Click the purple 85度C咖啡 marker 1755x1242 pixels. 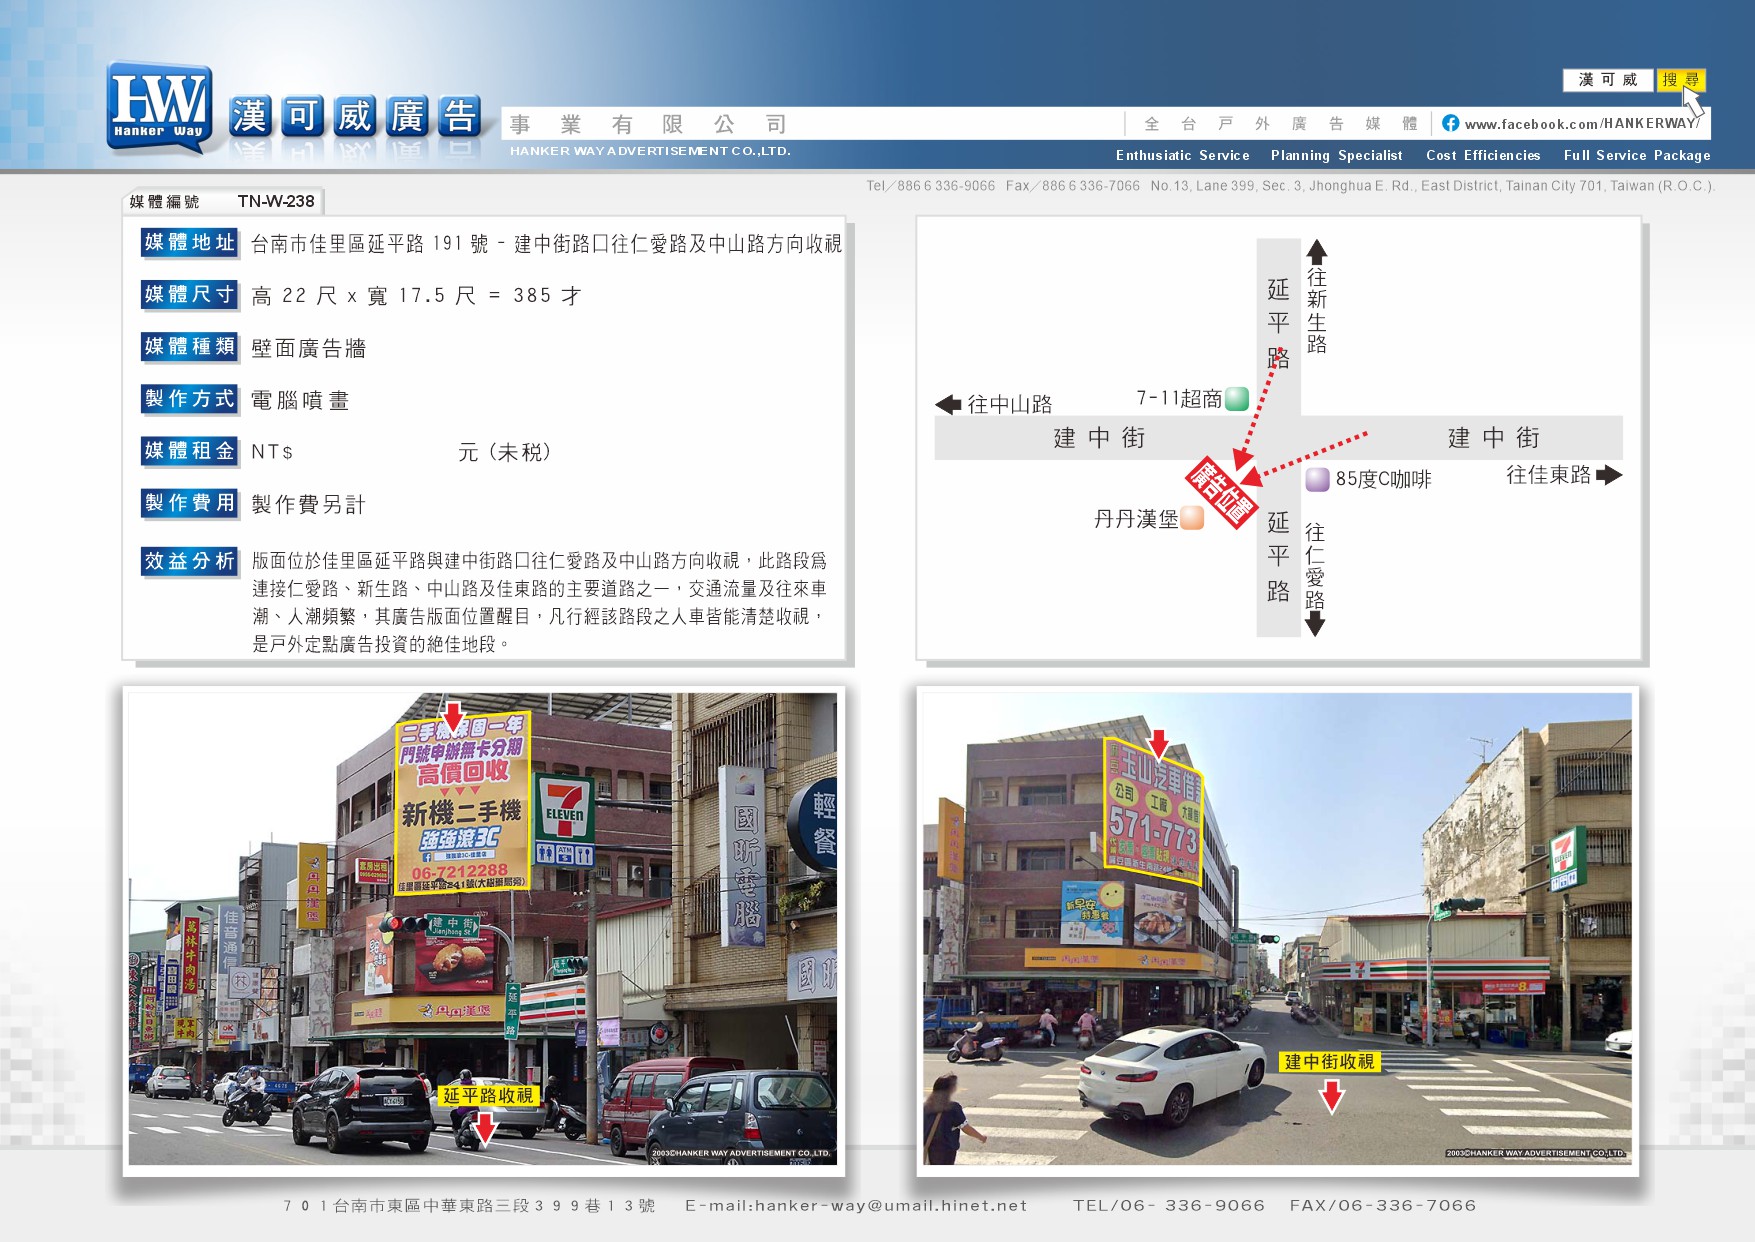(x=1318, y=479)
